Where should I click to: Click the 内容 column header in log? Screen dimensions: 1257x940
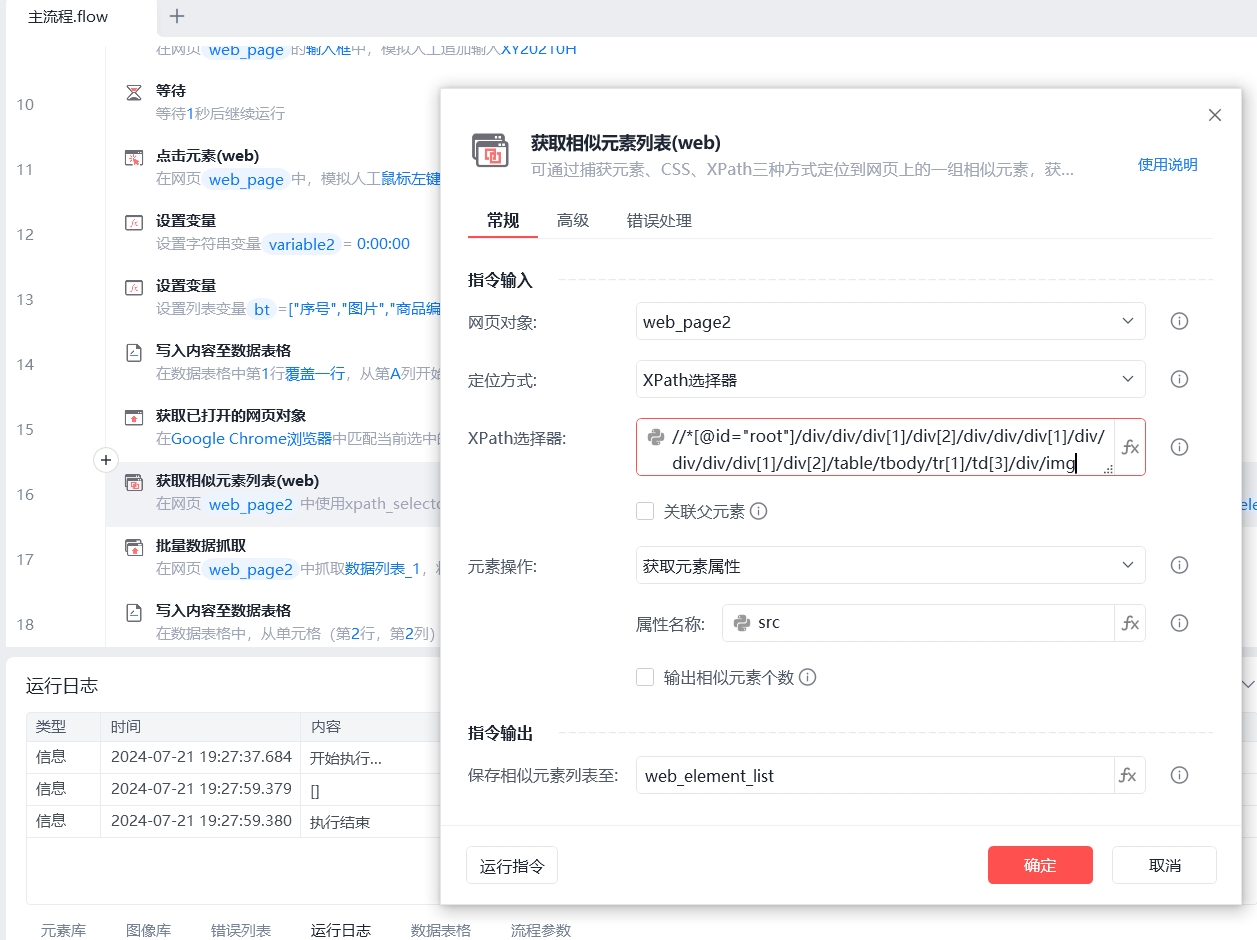370,727
